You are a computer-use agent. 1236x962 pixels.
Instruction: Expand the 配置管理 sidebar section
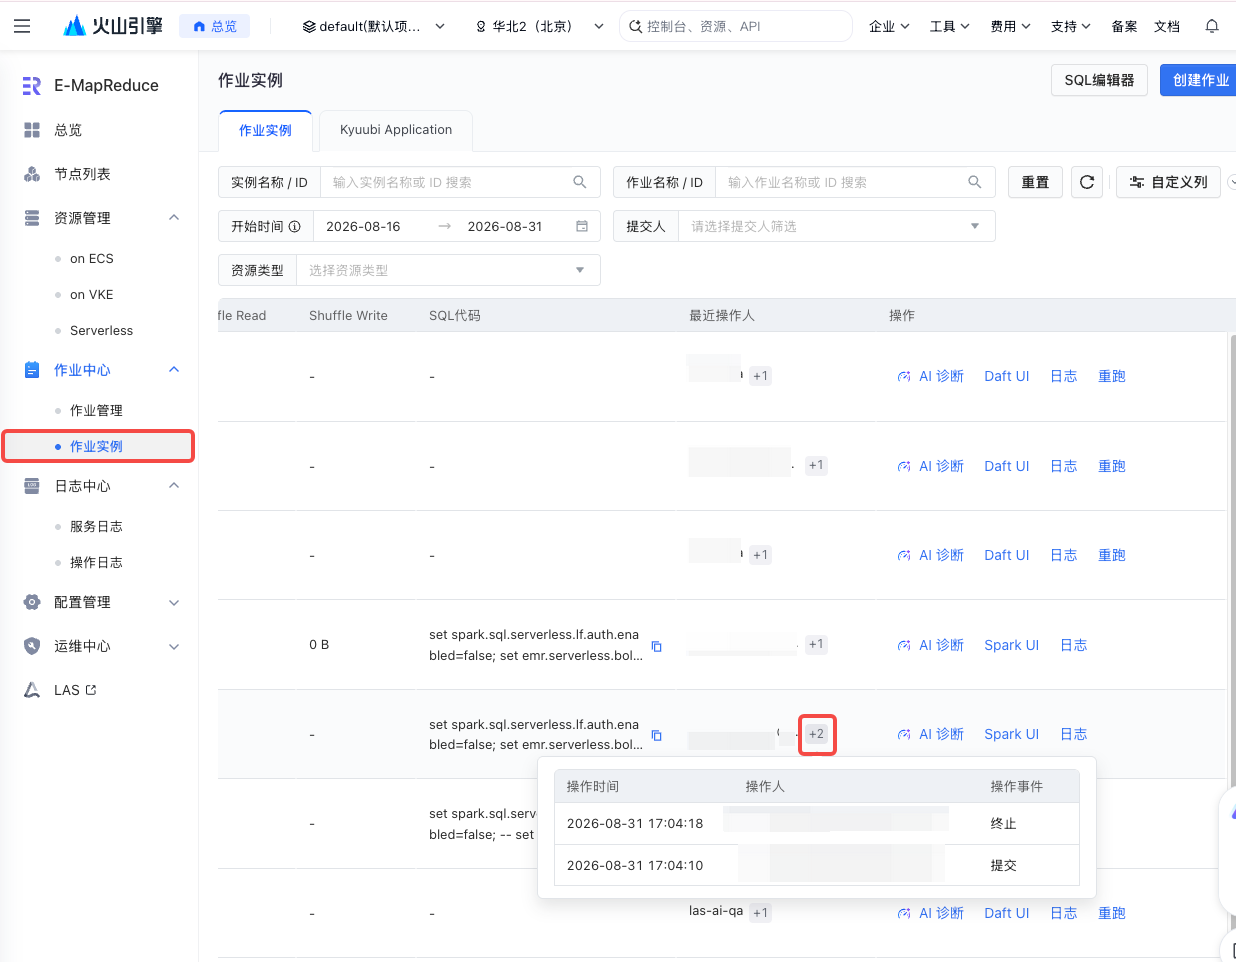[174, 602]
